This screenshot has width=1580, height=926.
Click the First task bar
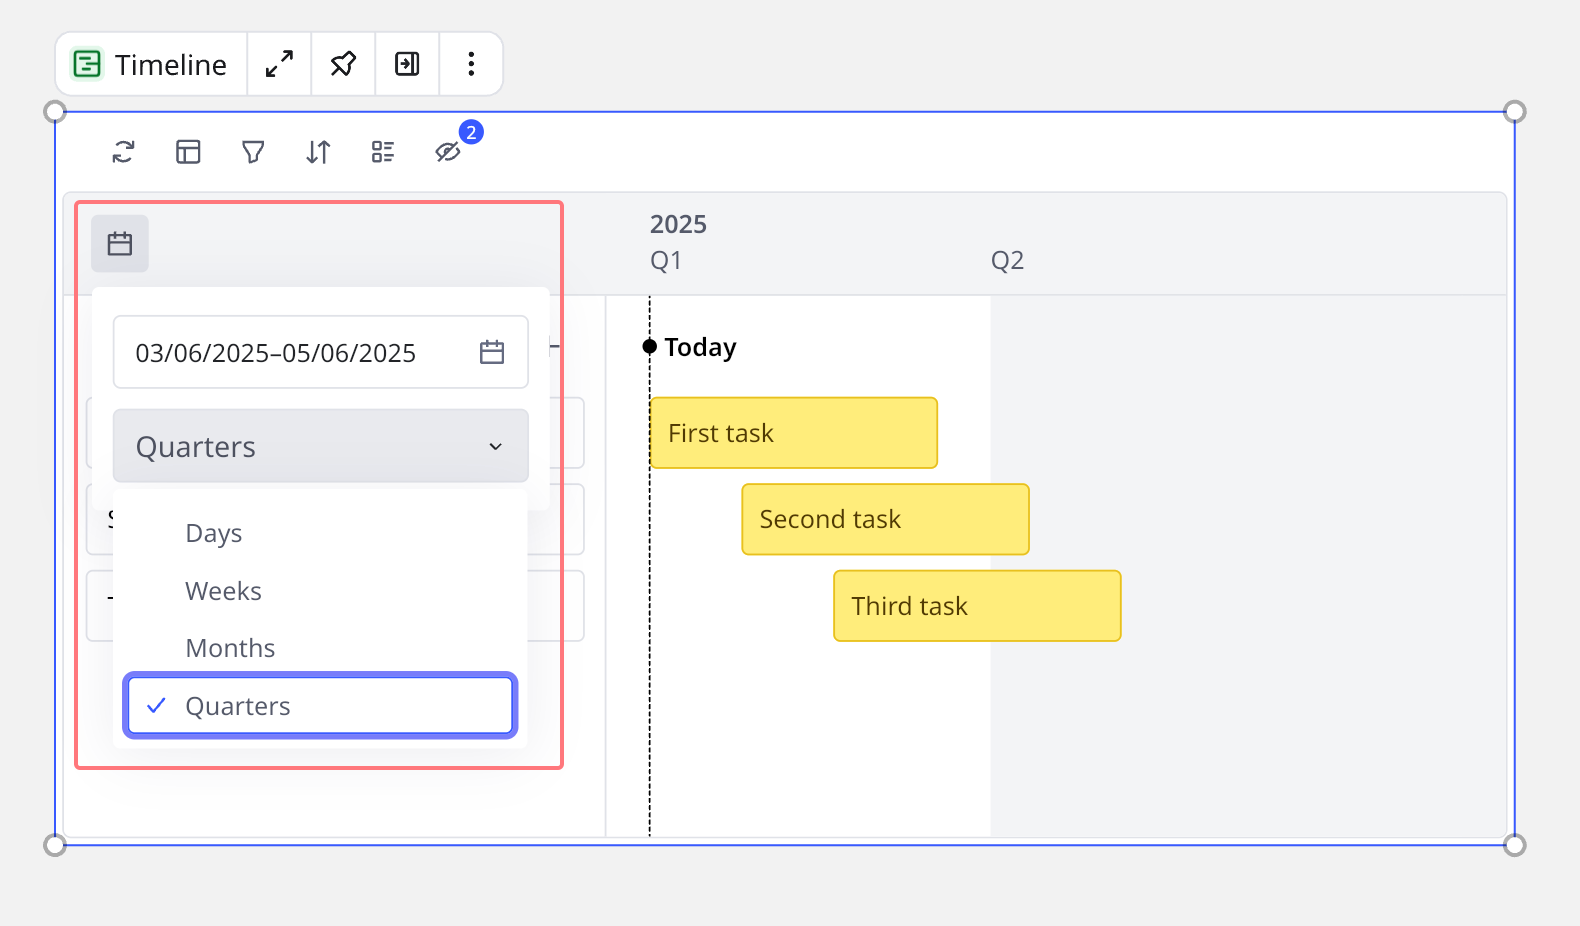(793, 433)
